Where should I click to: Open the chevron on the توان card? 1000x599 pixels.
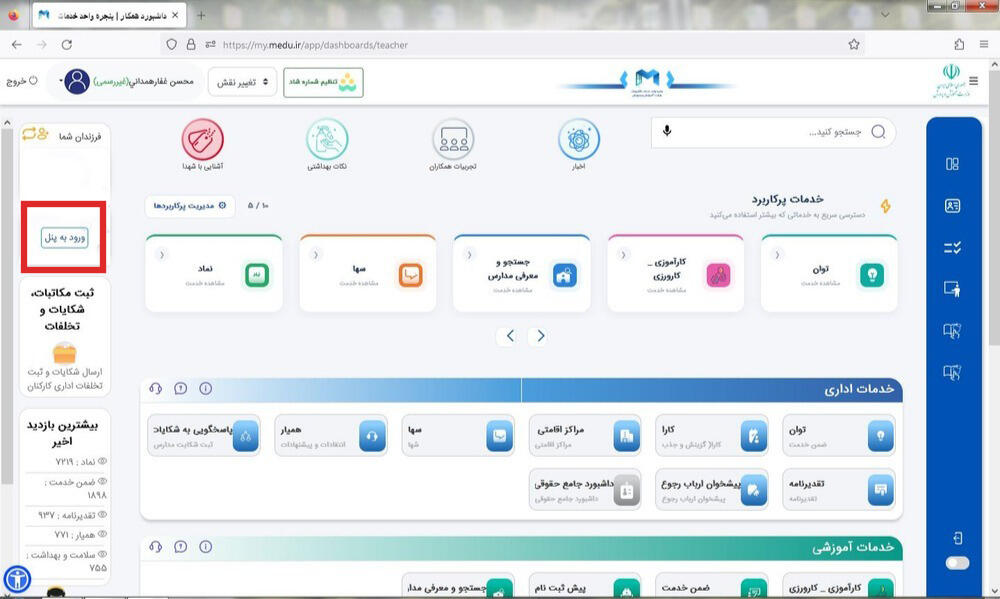777,255
